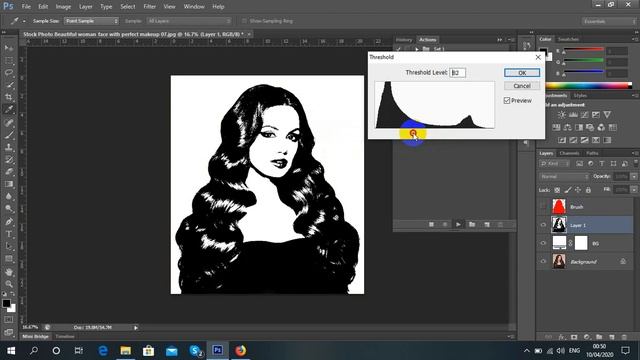The width and height of the screenshot is (640, 360).
Task: Switch to the Channels tab
Action: 569,153
